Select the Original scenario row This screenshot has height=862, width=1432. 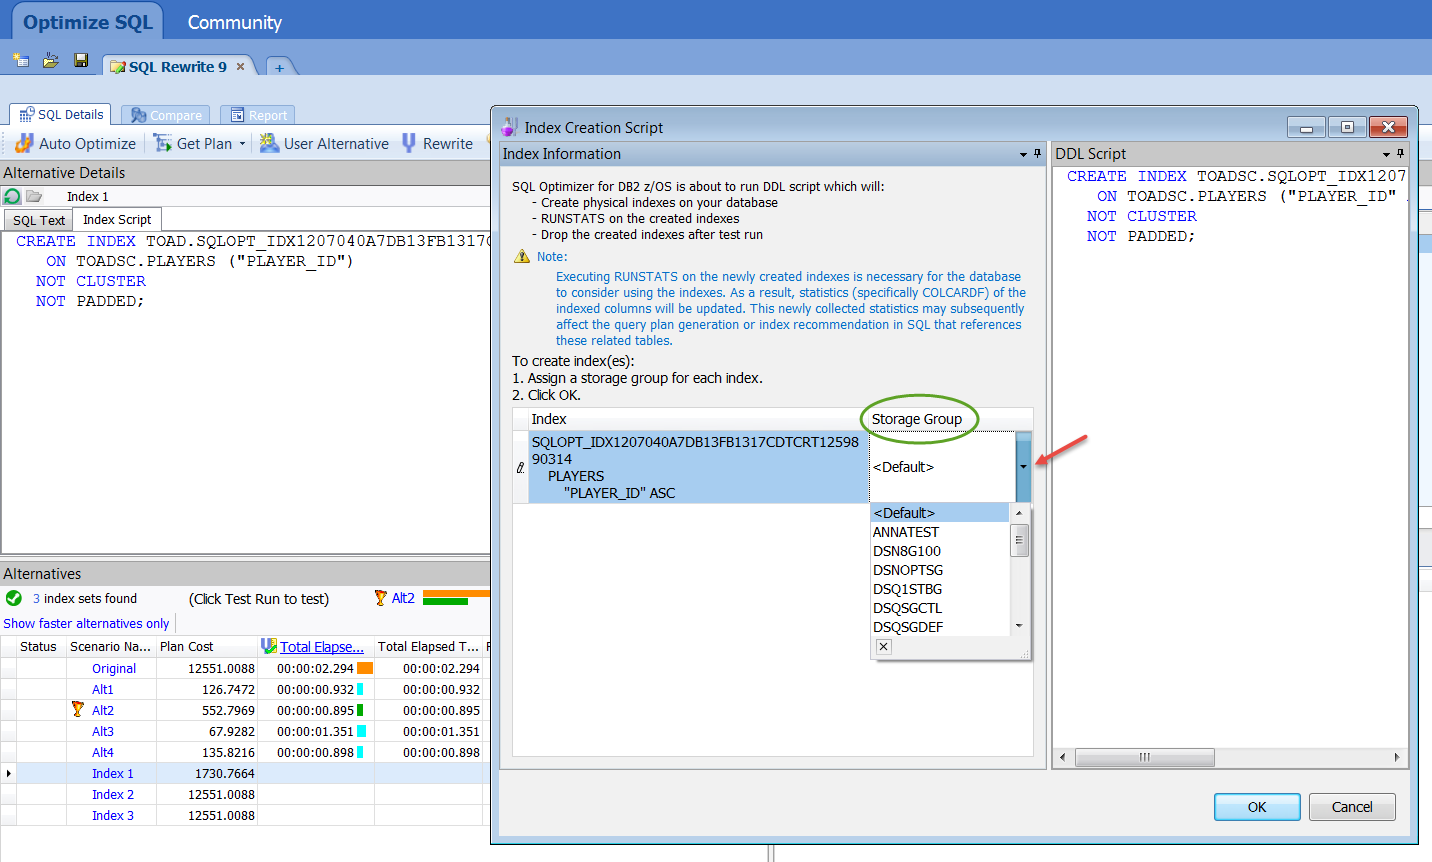(x=114, y=668)
